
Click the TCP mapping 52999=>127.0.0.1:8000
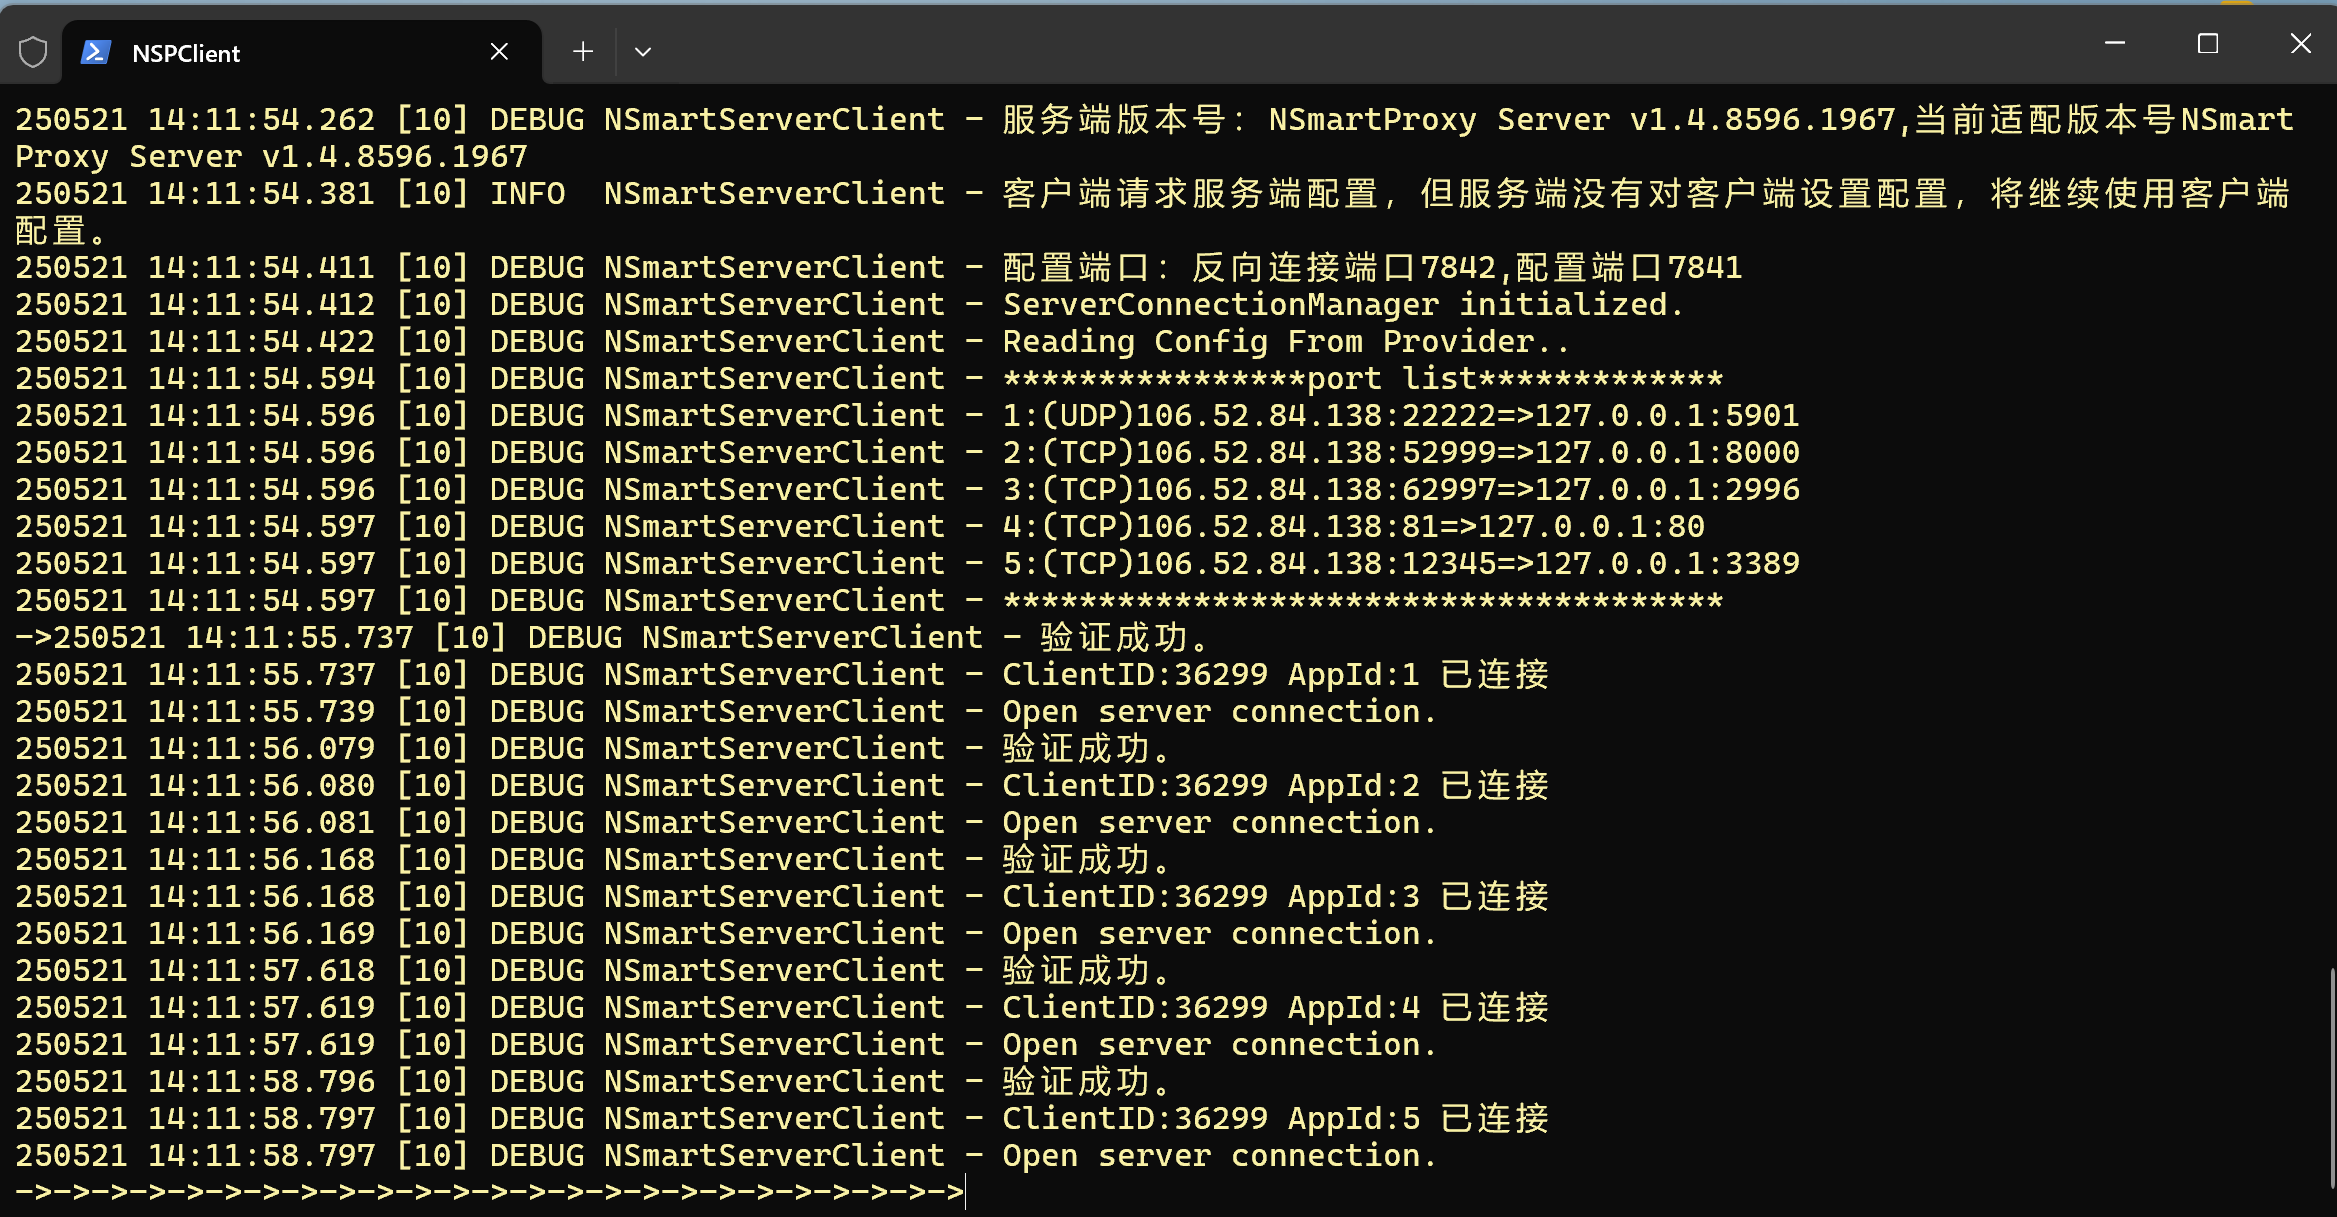1401,452
